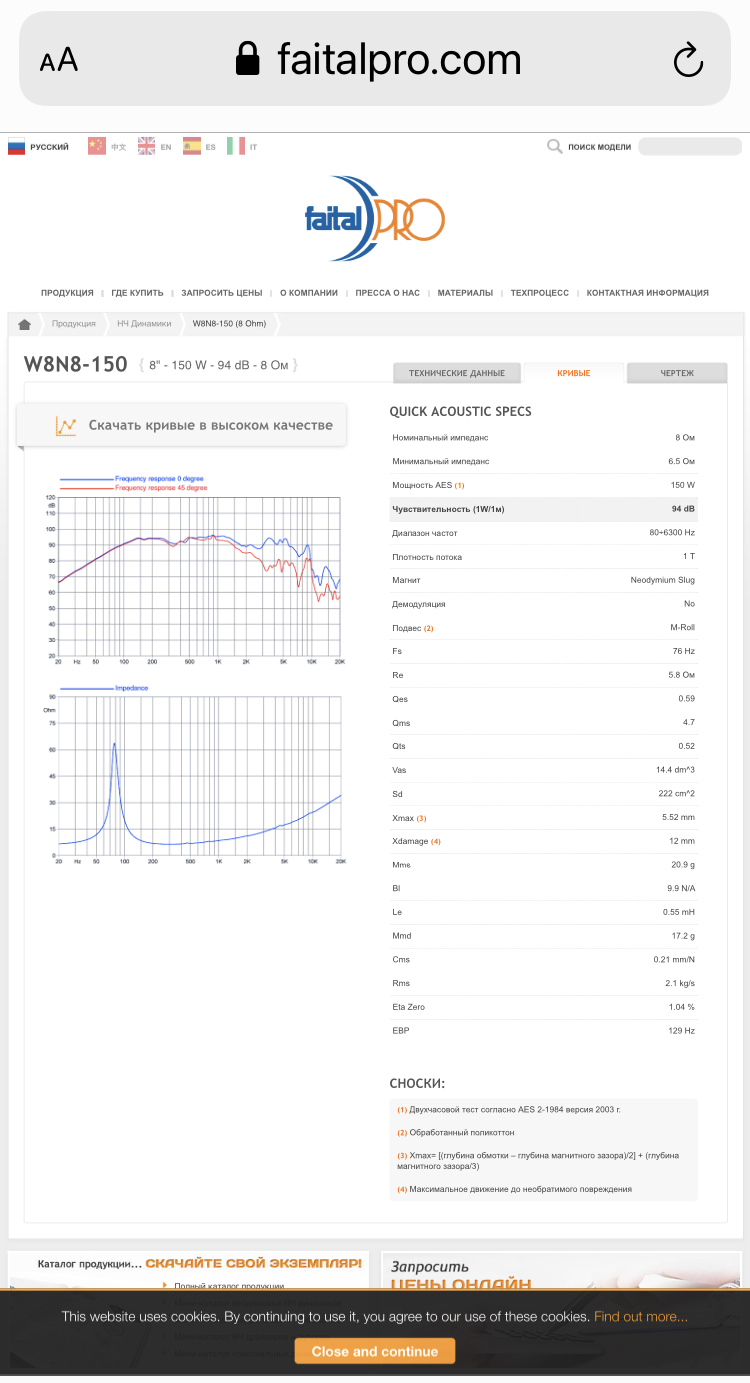Click Скачать кривые в высоком качестве
The width and height of the screenshot is (750, 1383).
[195, 425]
